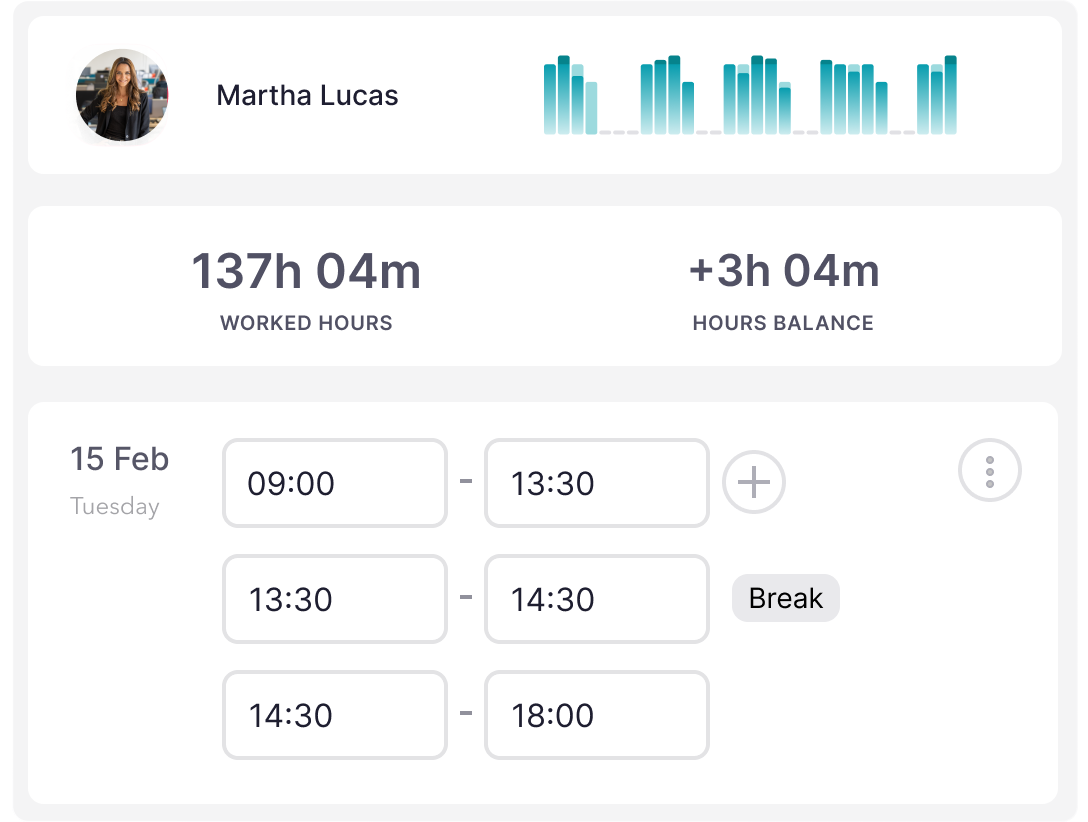Image resolution: width=1088 pixels, height=822 pixels.
Task: Click the +3h 04m balance value
Action: [x=784, y=272]
